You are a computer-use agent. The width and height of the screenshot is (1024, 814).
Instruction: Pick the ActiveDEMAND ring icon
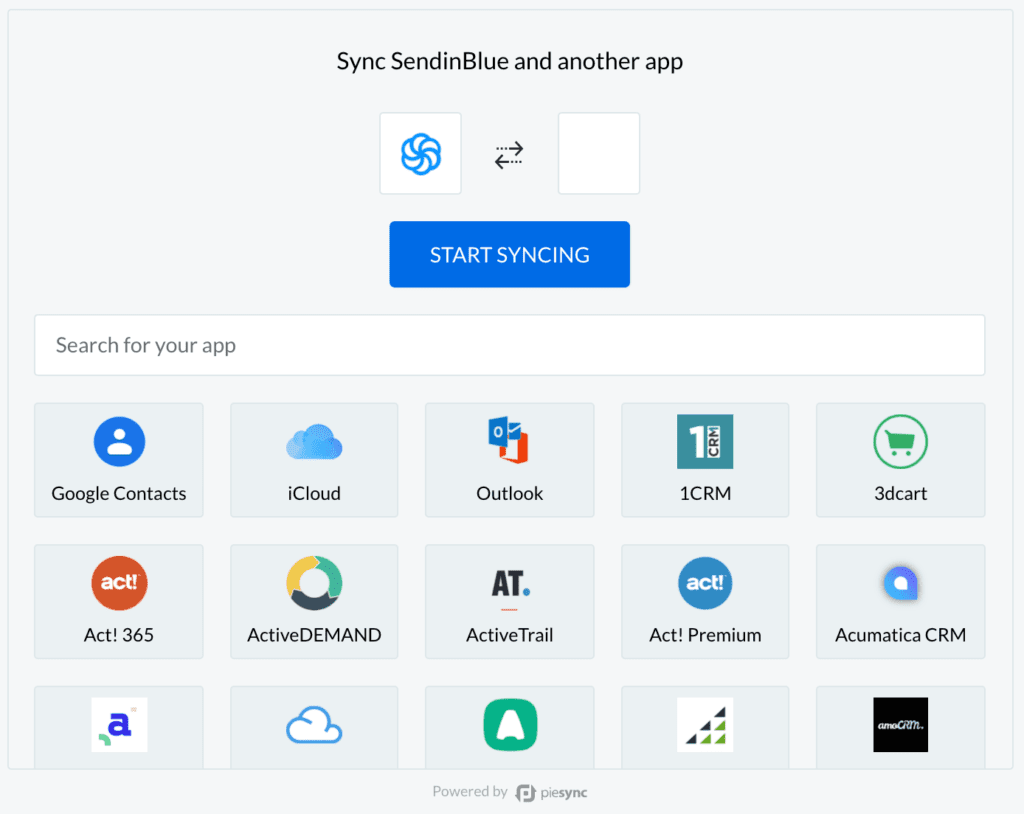[x=314, y=583]
